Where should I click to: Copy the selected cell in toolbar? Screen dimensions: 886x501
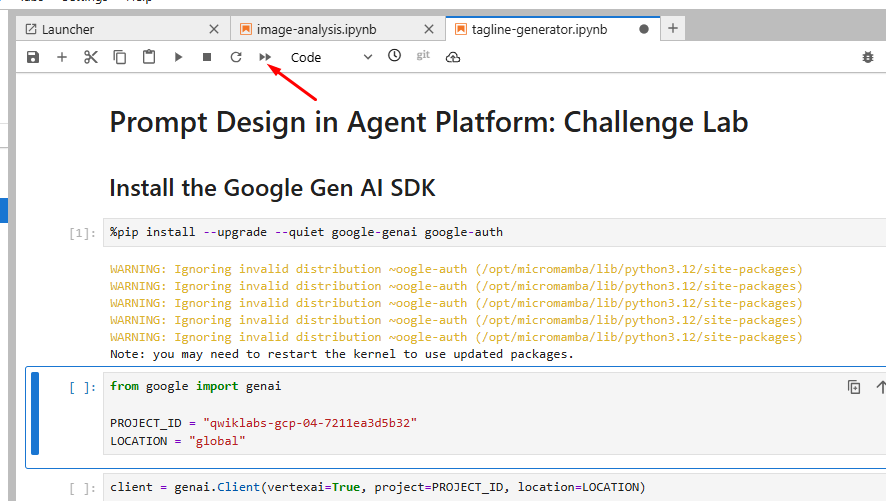click(x=120, y=57)
